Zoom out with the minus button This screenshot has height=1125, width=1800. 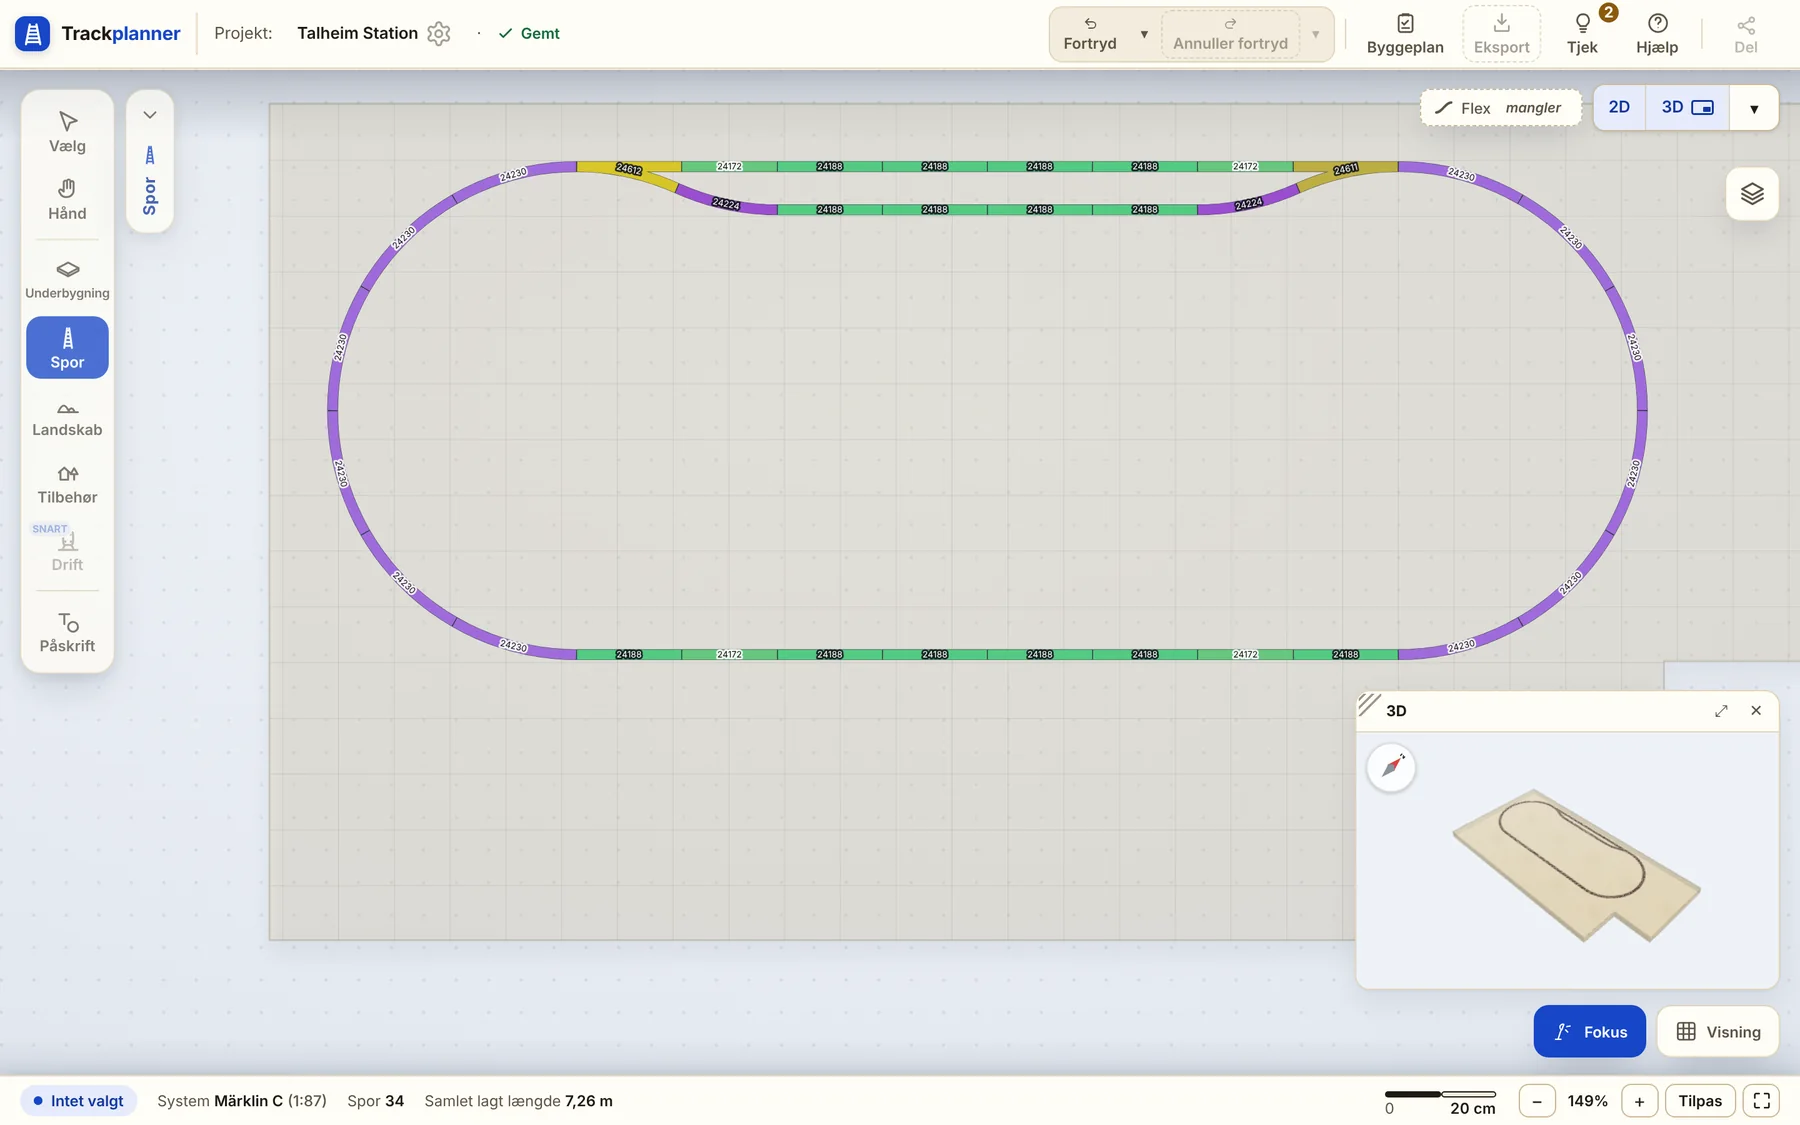(1537, 1101)
